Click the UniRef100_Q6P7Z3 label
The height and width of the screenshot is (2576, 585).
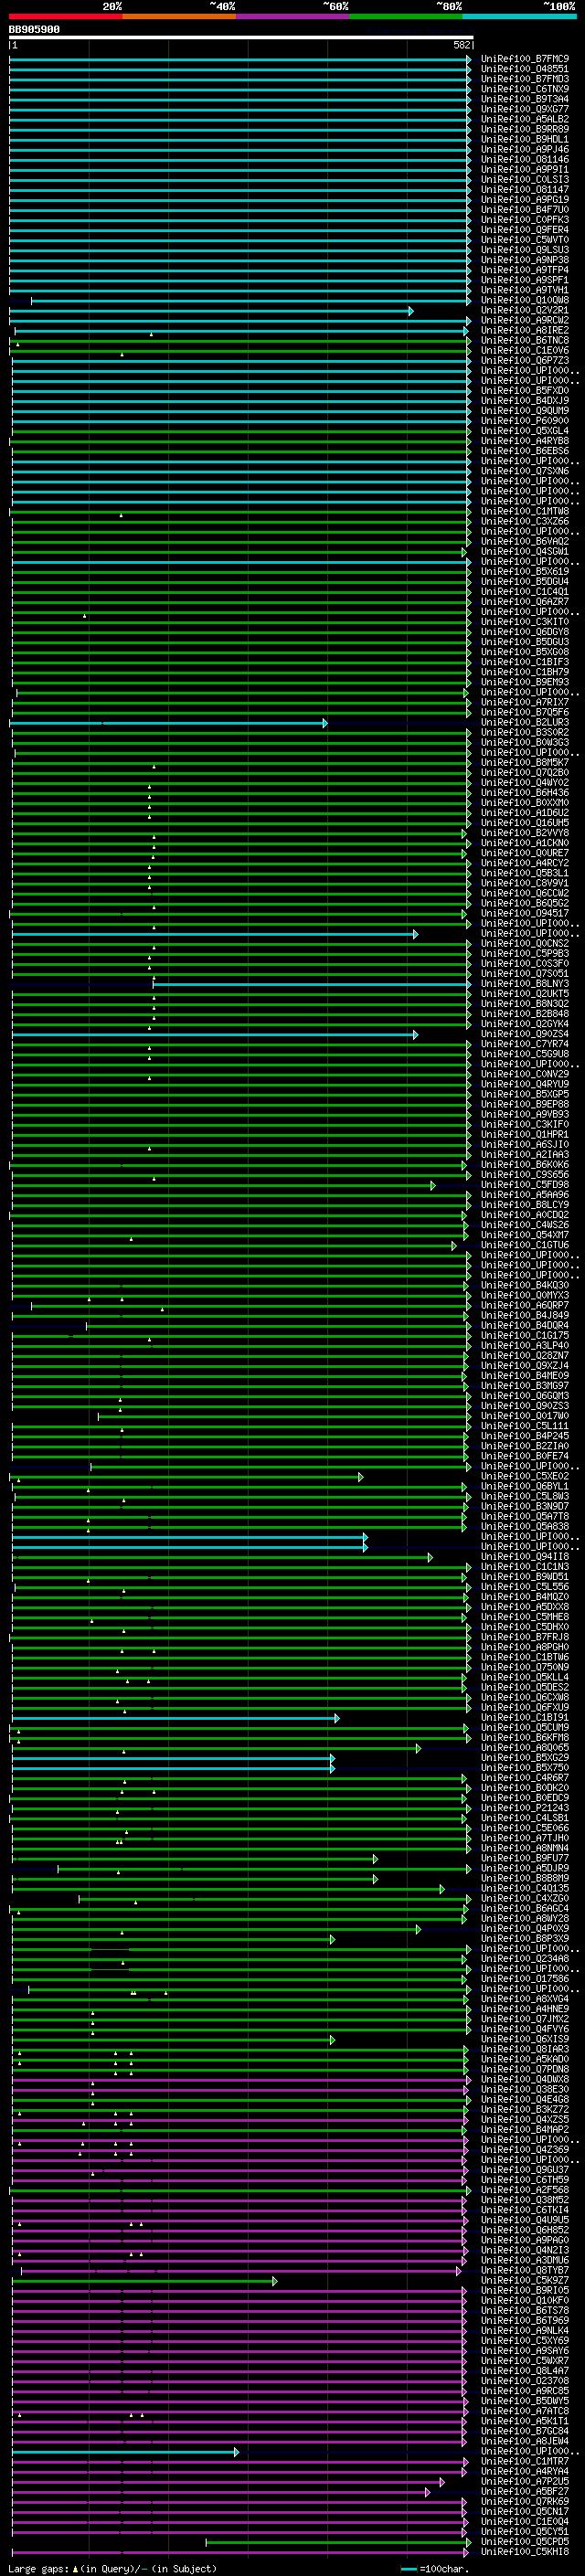pos(524,360)
